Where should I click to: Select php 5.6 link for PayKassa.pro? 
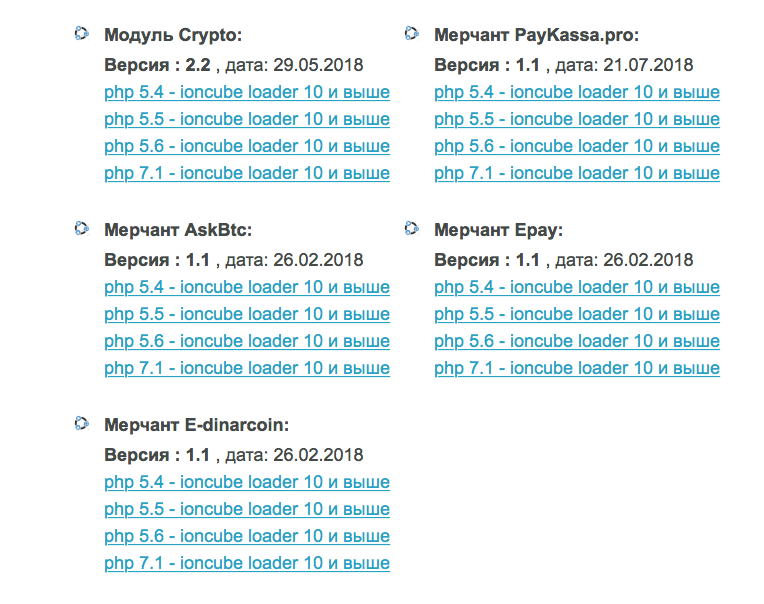pos(577,146)
